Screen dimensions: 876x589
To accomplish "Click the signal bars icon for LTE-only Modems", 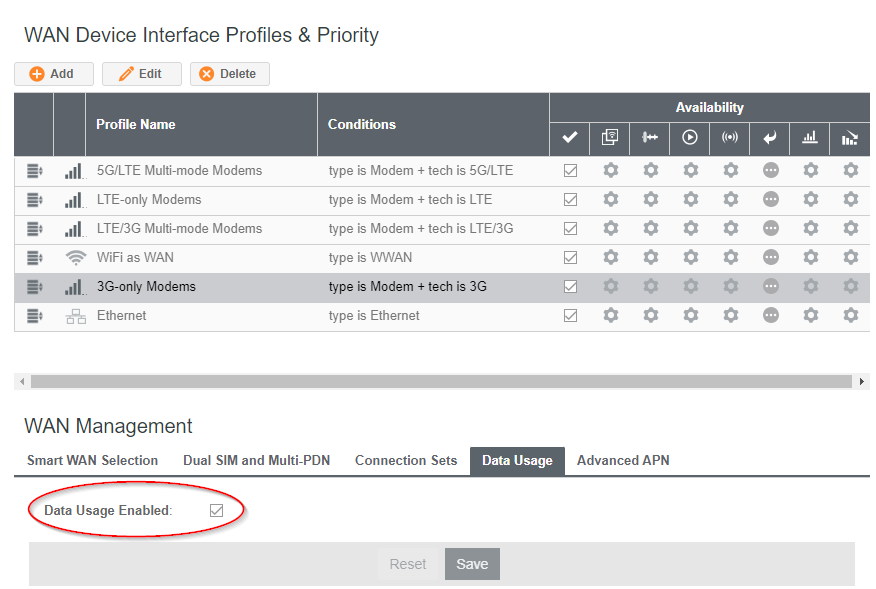I will [75, 200].
